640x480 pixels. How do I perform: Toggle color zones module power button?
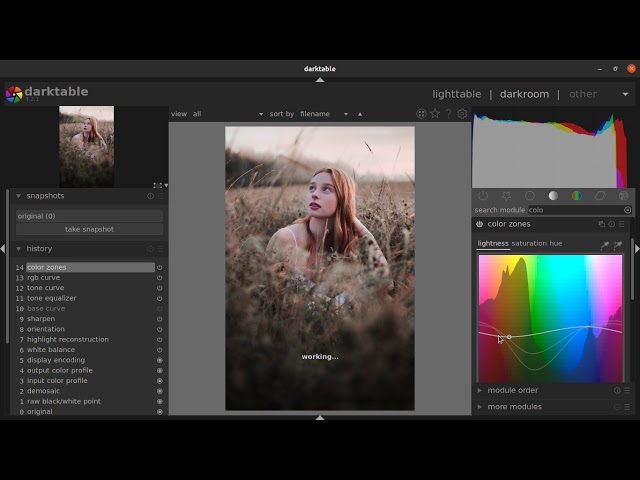coord(480,224)
